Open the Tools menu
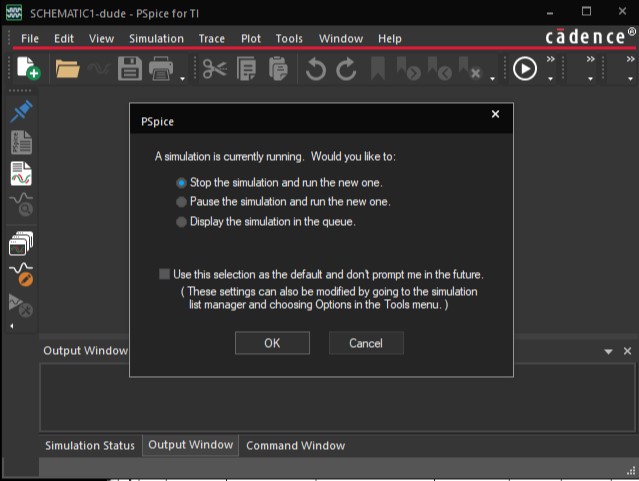 click(289, 39)
